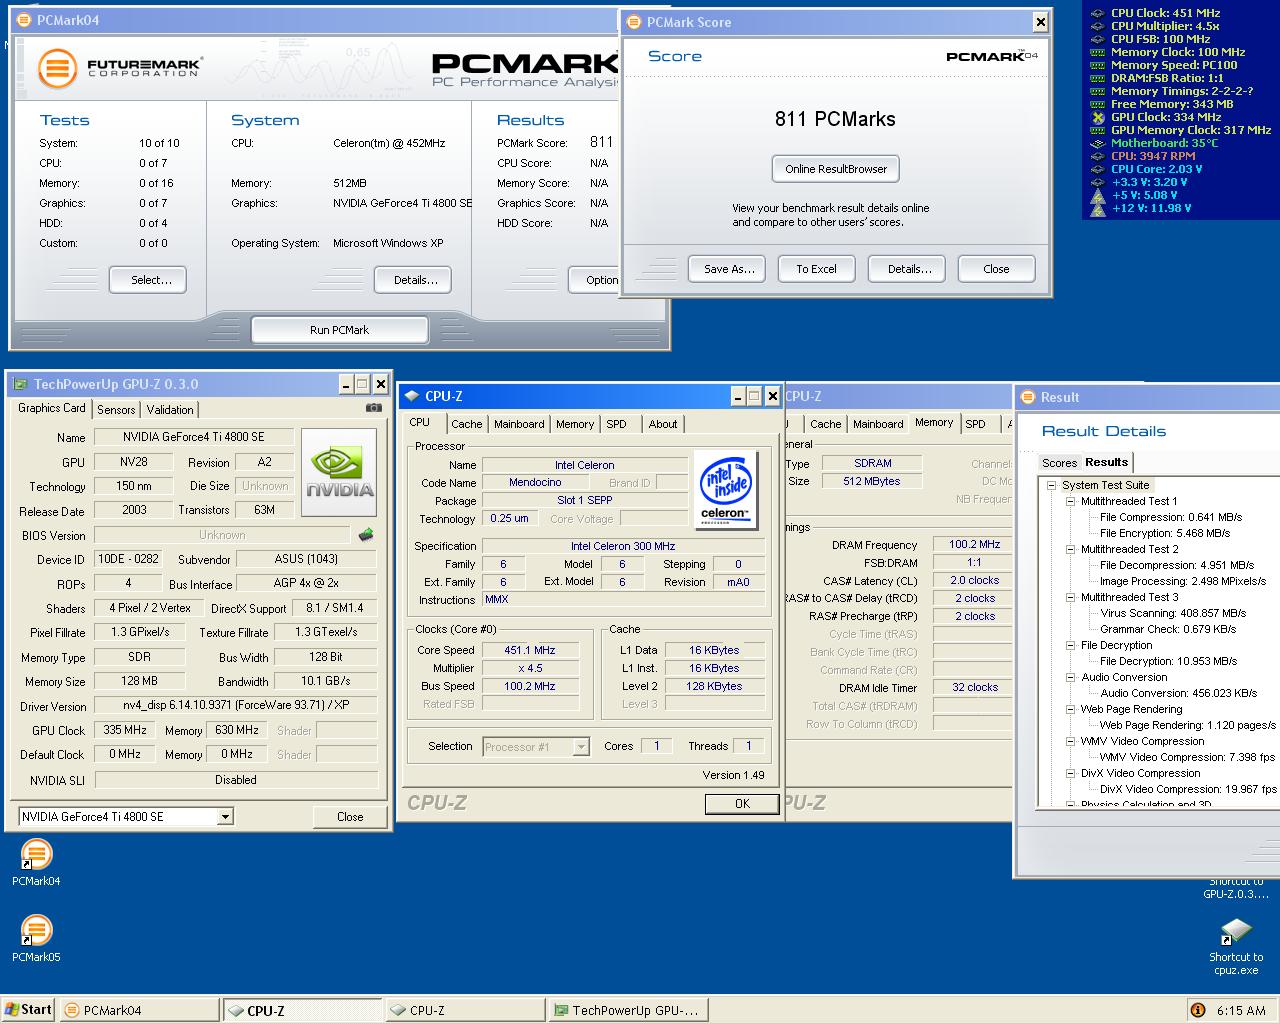
Task: Click Online ResultBrowser button
Action: point(836,169)
